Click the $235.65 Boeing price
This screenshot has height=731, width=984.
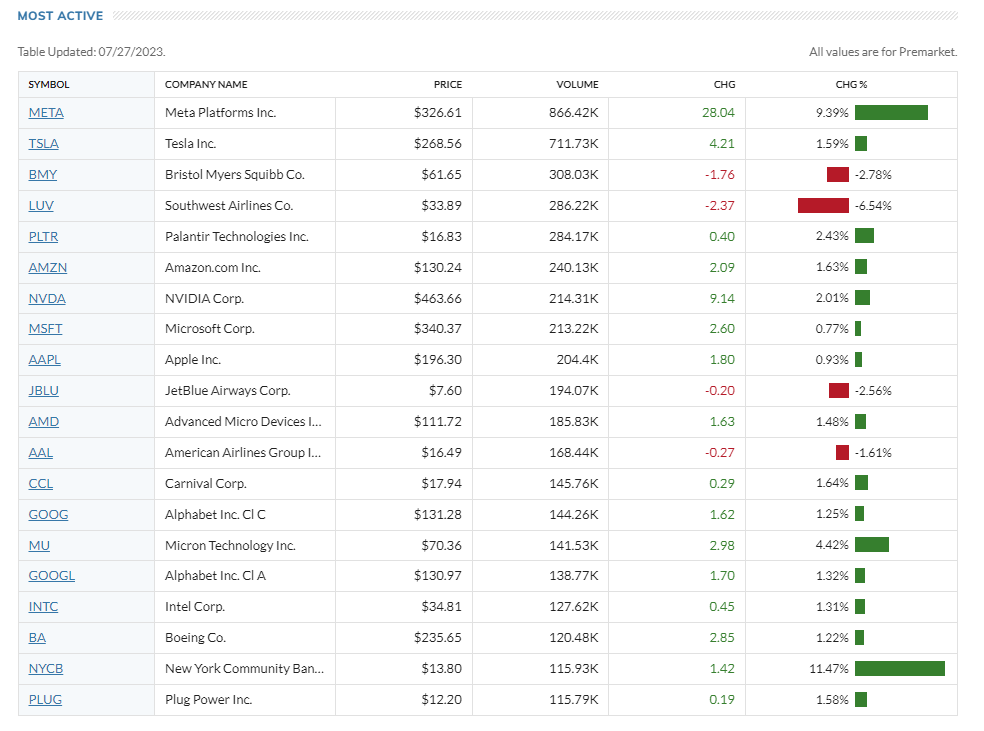pyautogui.click(x=437, y=638)
